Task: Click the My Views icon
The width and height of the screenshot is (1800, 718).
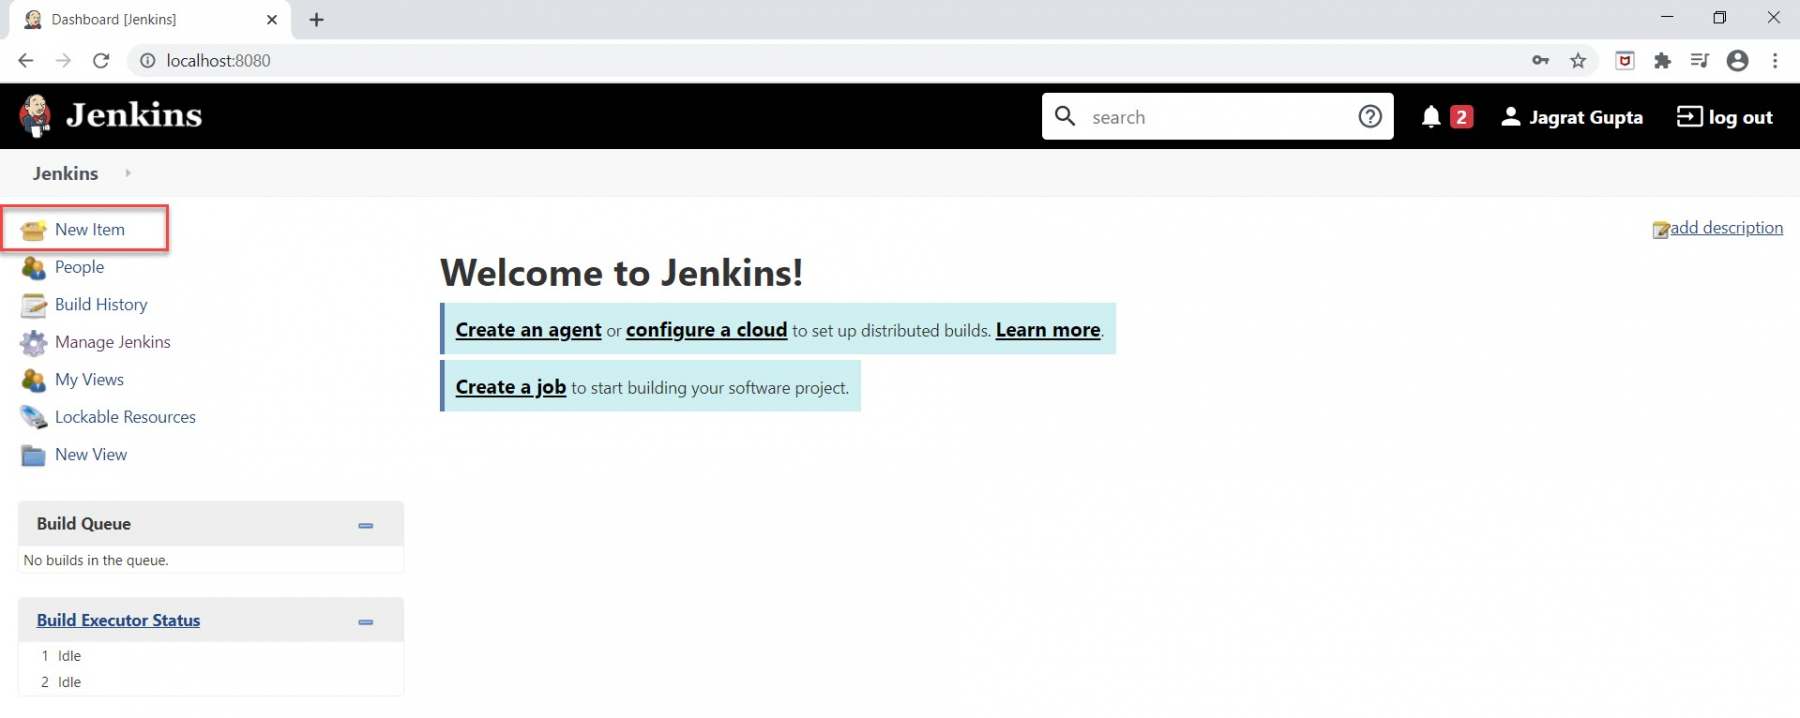Action: coord(34,380)
